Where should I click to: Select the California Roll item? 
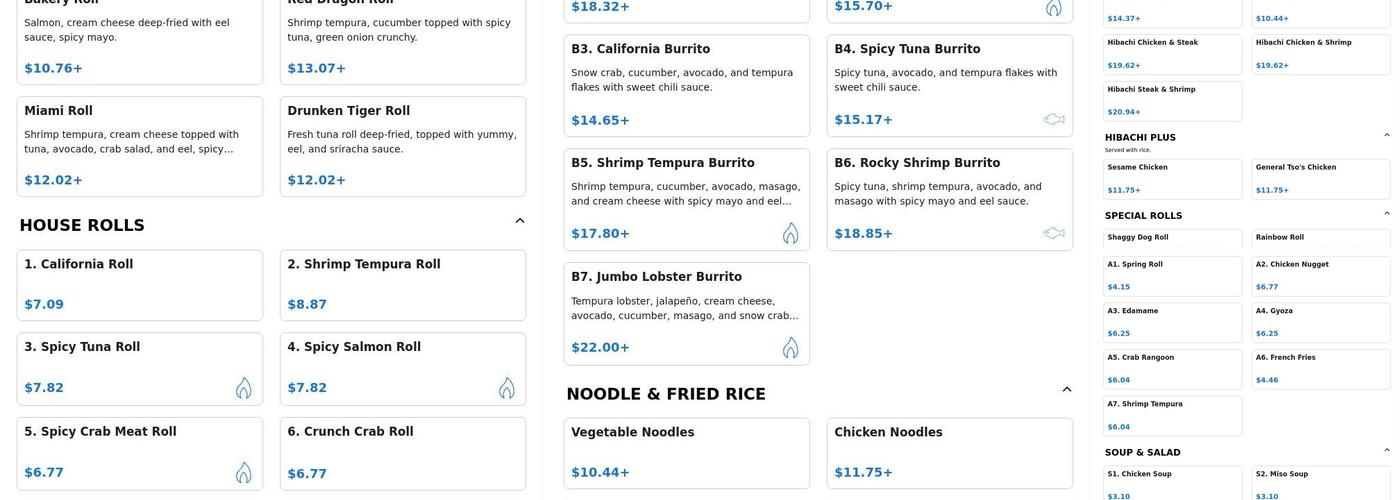(x=140, y=285)
